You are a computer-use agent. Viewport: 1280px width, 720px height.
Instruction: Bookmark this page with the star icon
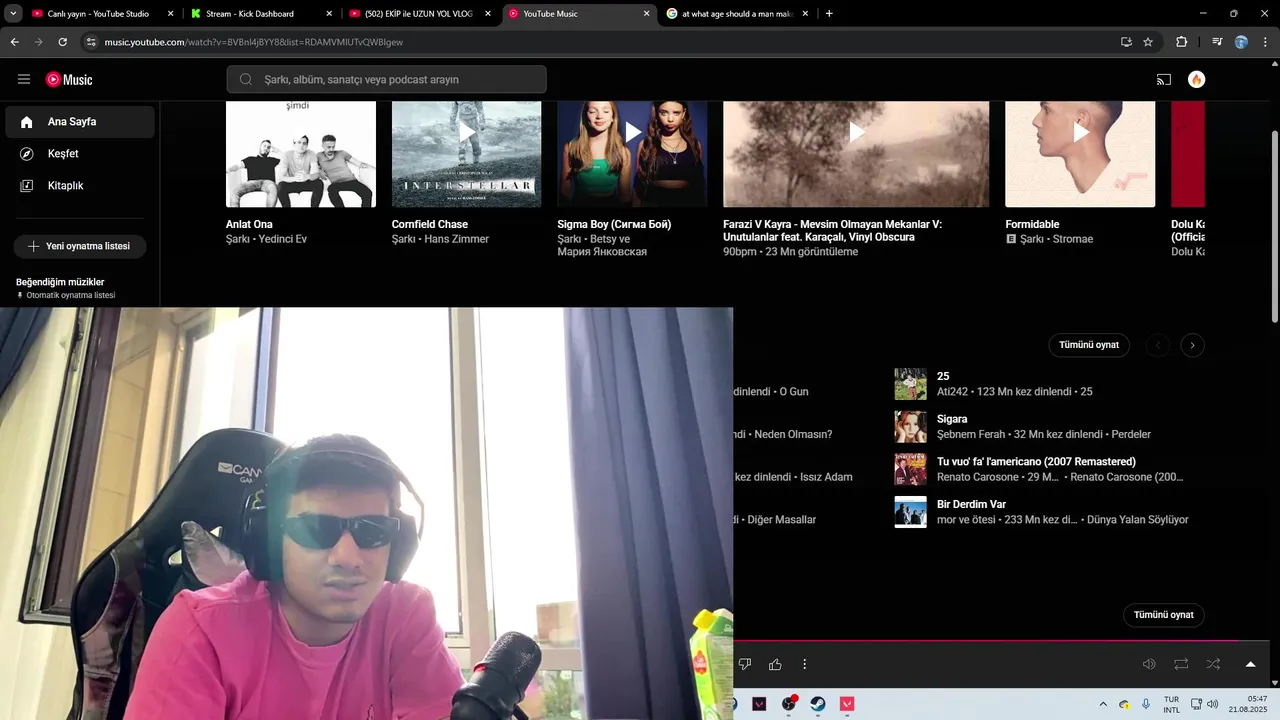point(1148,42)
